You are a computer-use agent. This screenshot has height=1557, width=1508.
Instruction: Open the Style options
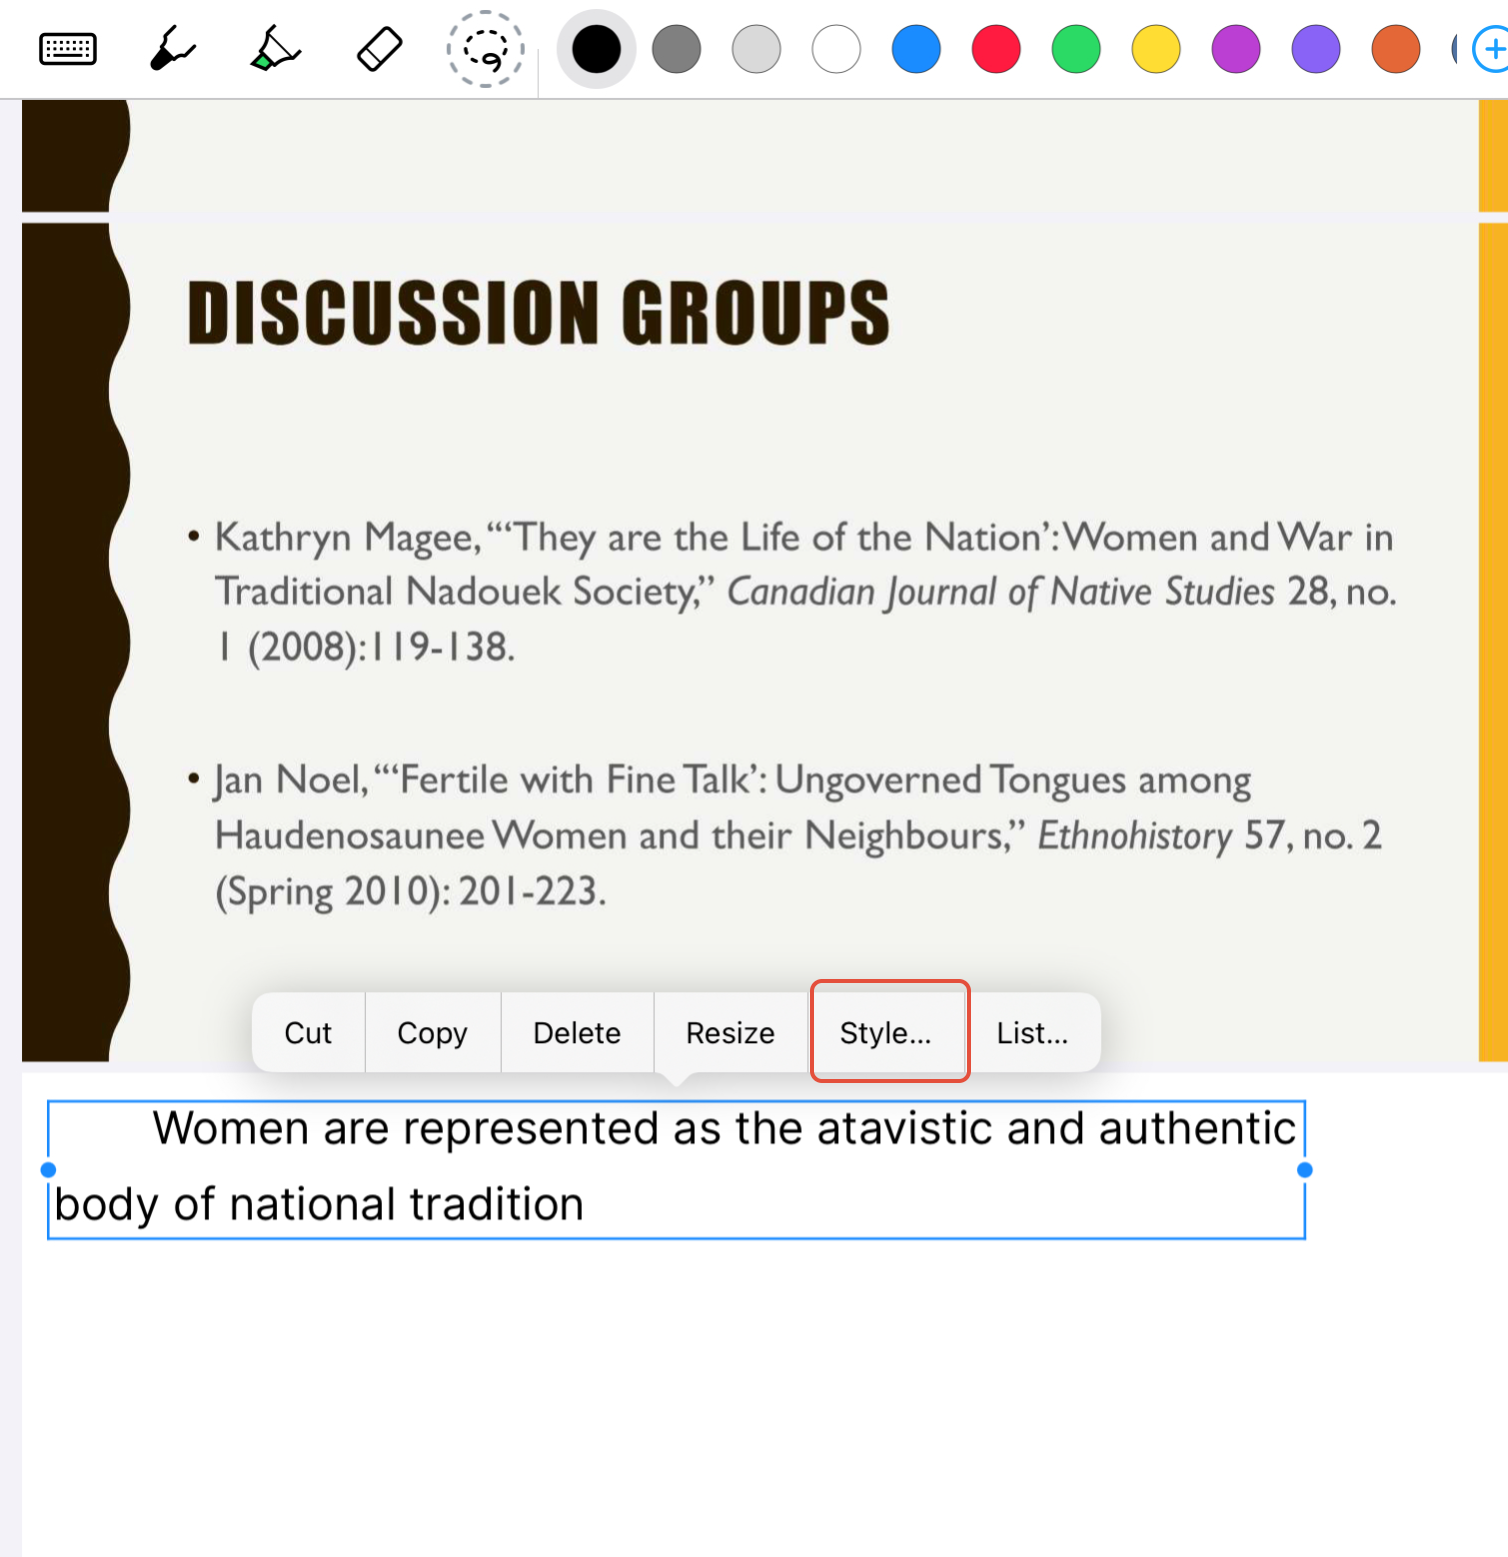click(888, 1032)
